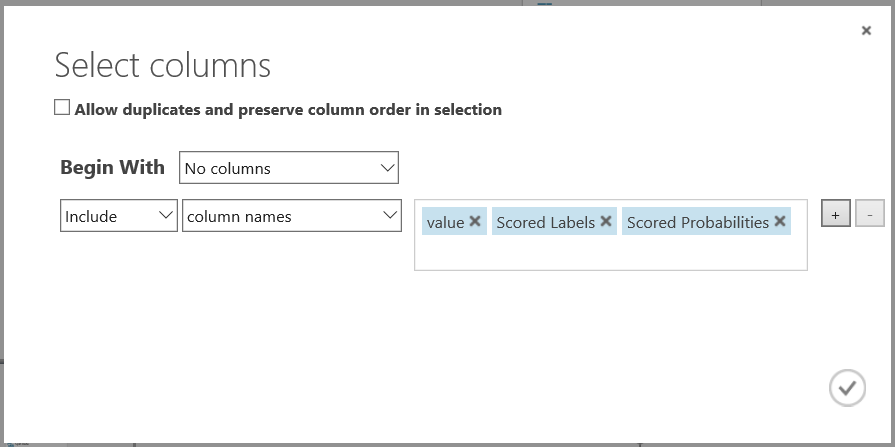895x447 pixels.
Task: Delete the Scored Probabilities tag
Action: coord(780,222)
